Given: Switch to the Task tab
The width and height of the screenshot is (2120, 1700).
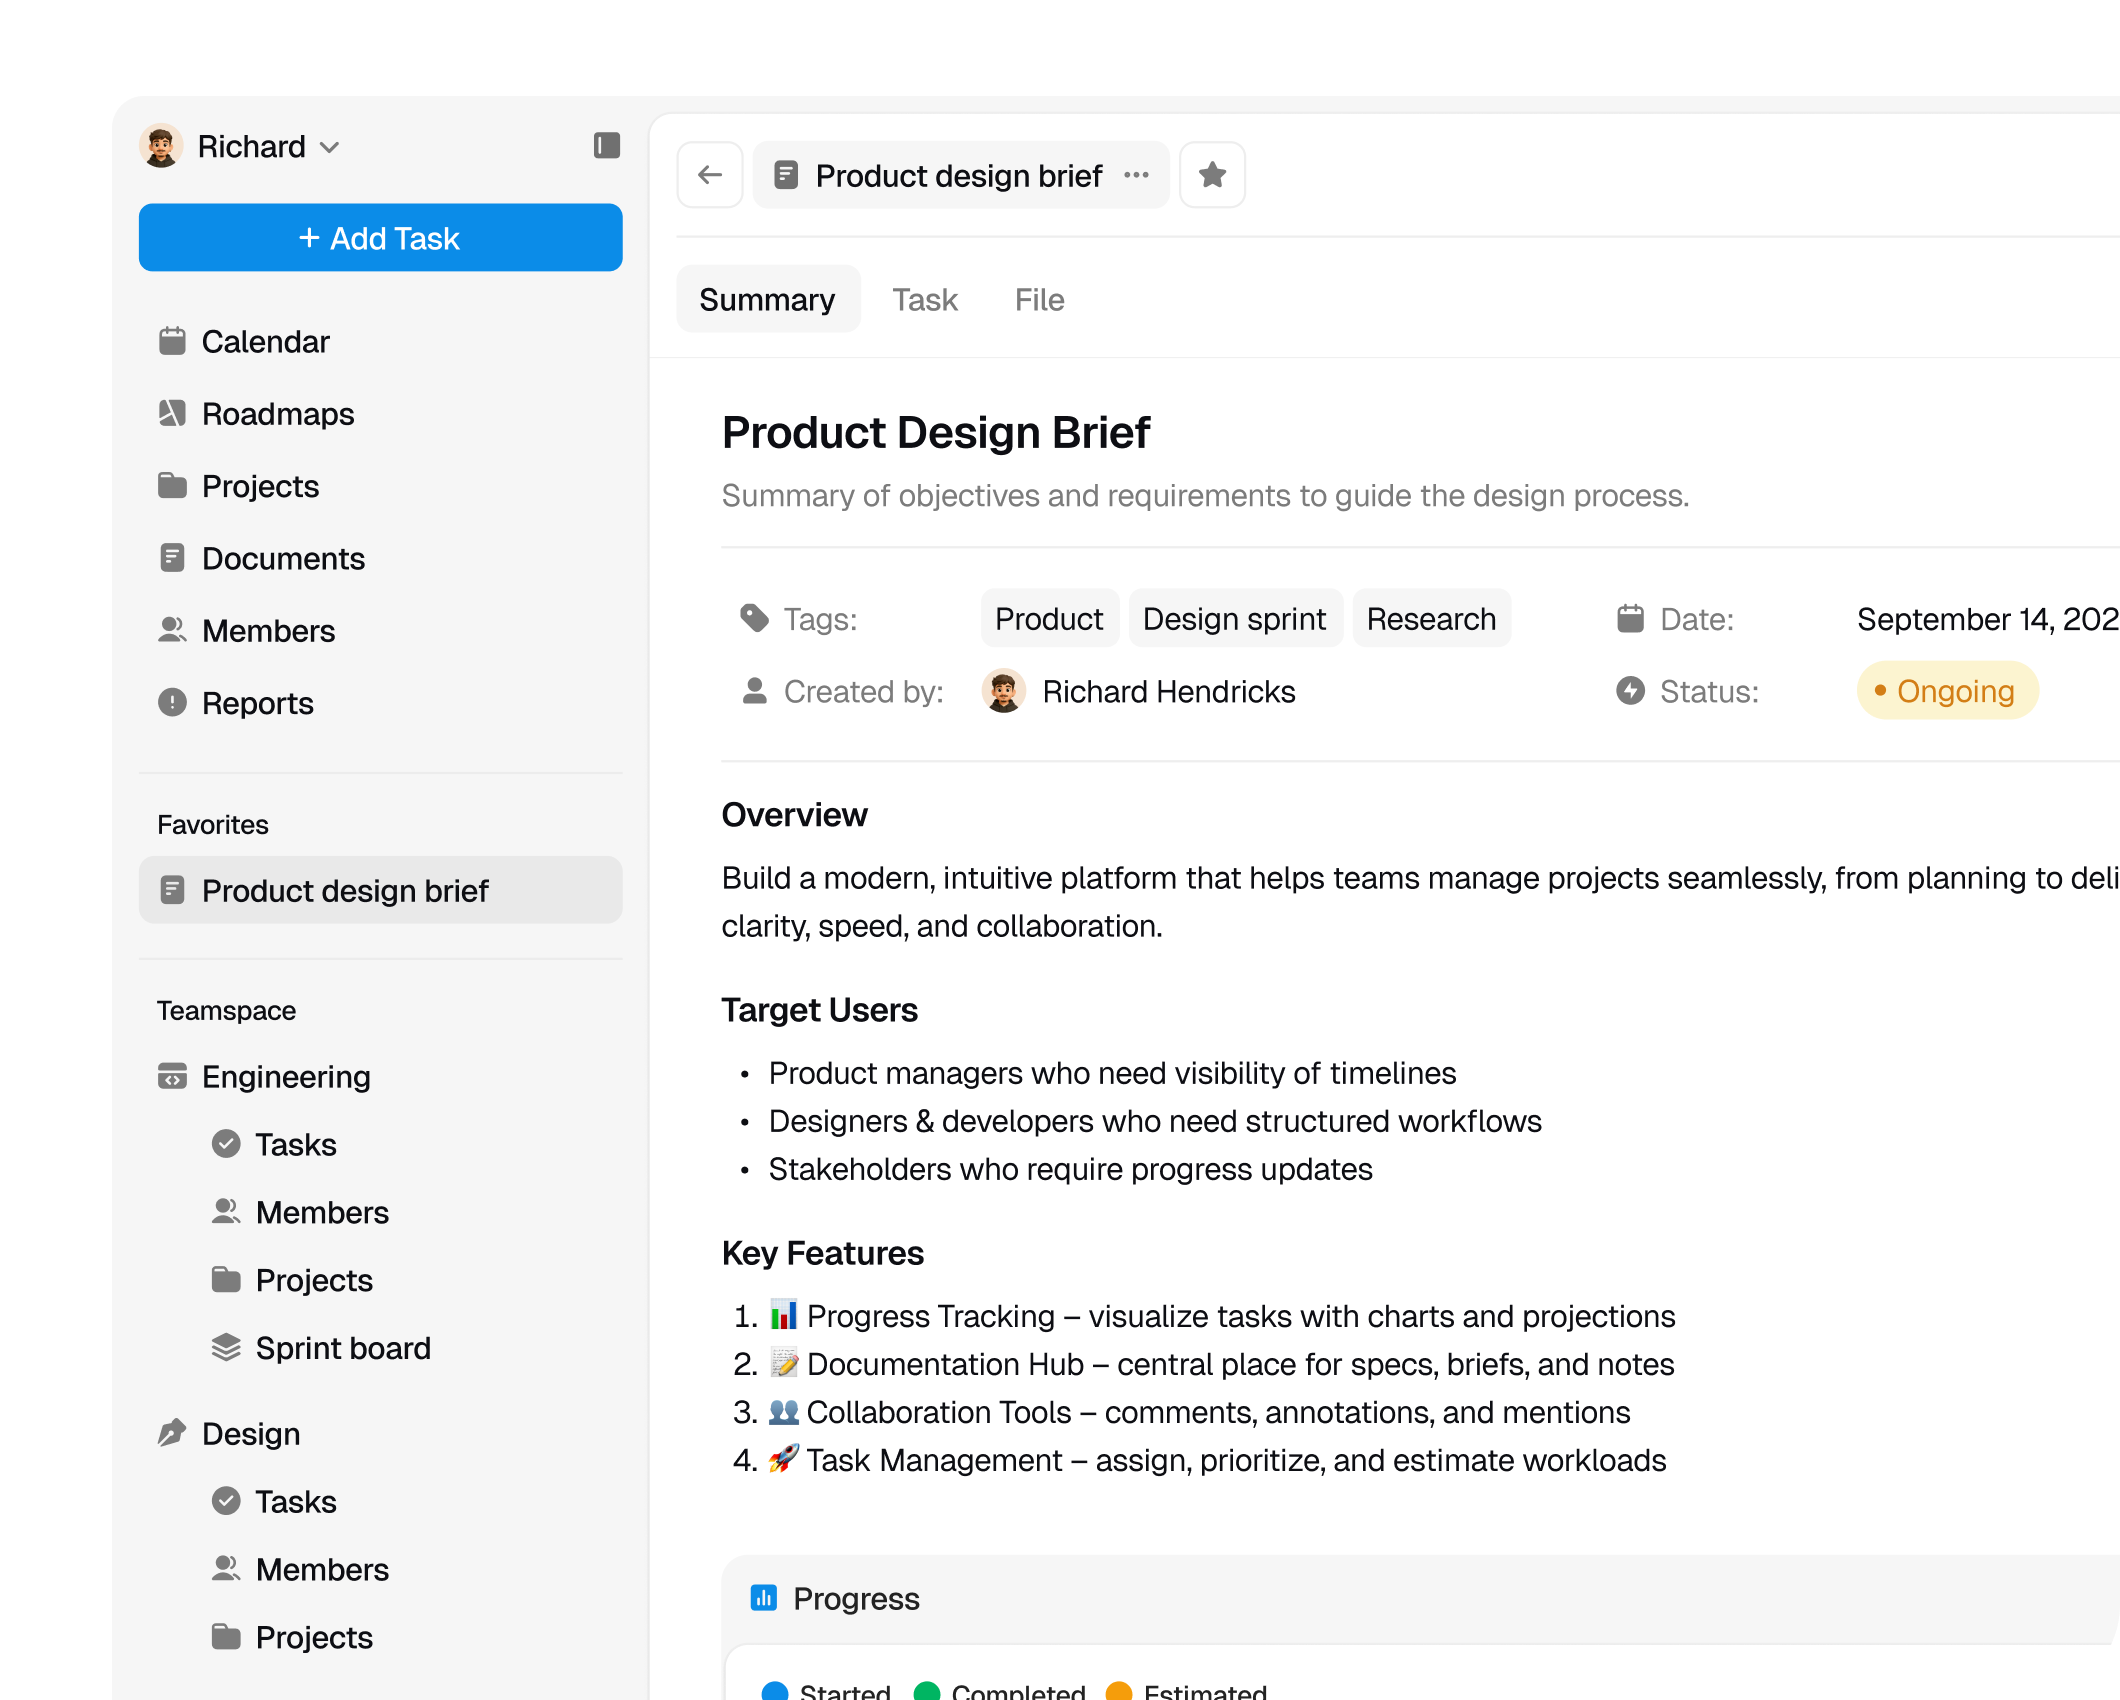Looking at the screenshot, I should click(x=925, y=300).
